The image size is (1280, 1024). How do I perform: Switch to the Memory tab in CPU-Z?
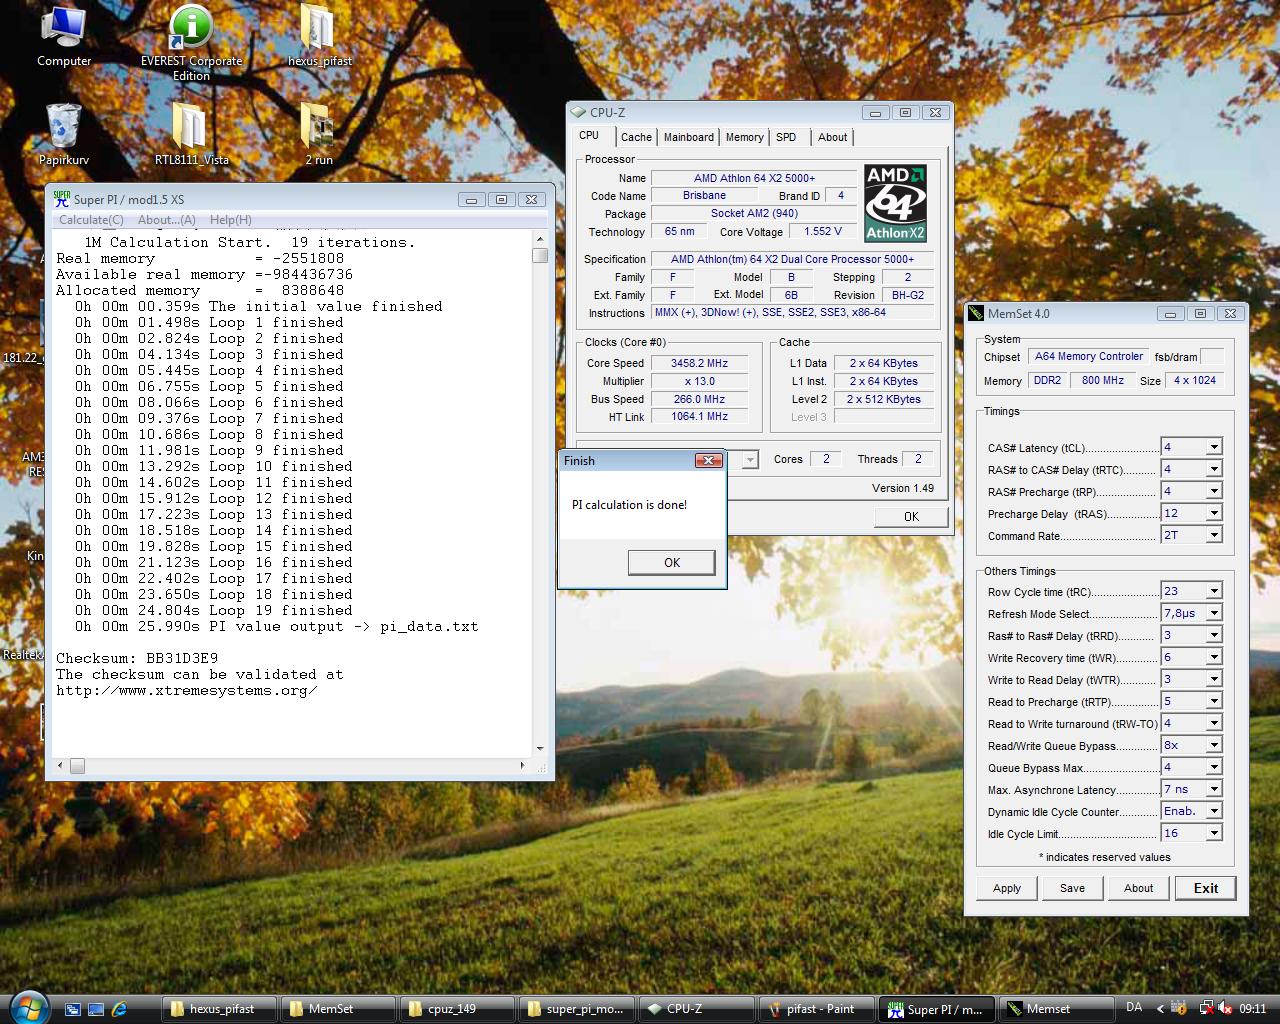(x=745, y=137)
